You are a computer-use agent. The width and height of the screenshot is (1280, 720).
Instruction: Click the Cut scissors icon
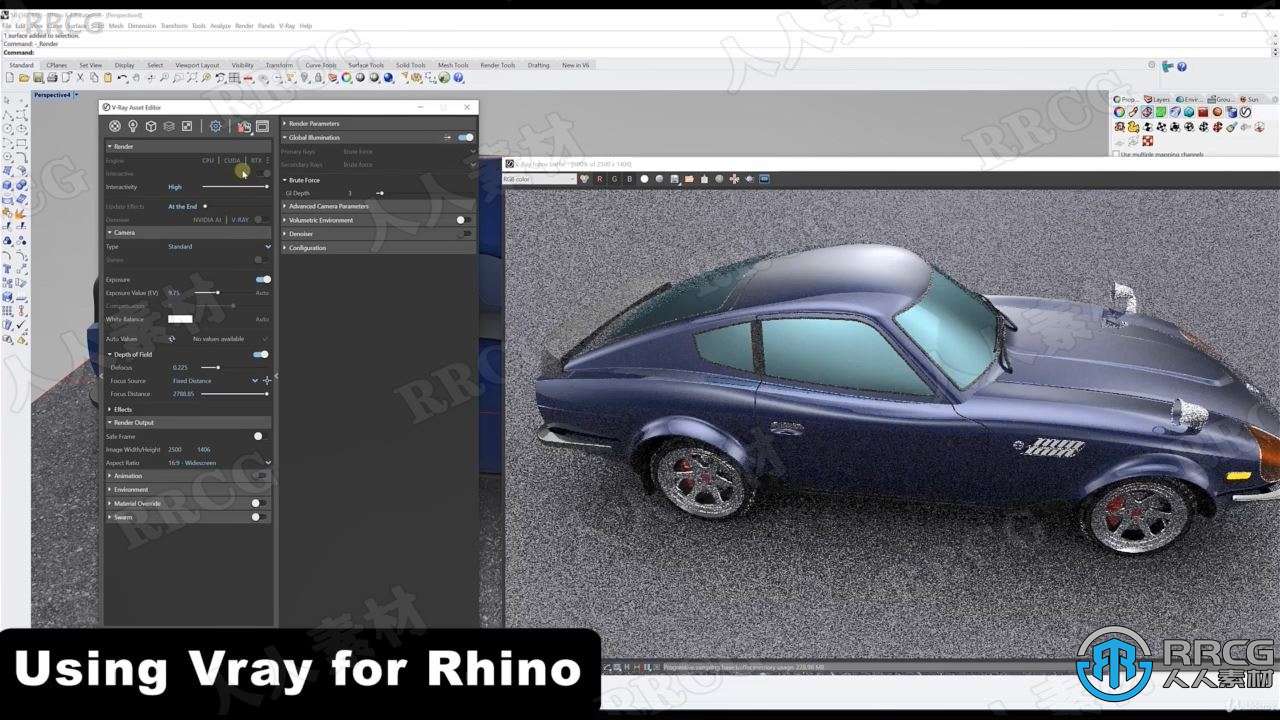pyautogui.click(x=80, y=78)
